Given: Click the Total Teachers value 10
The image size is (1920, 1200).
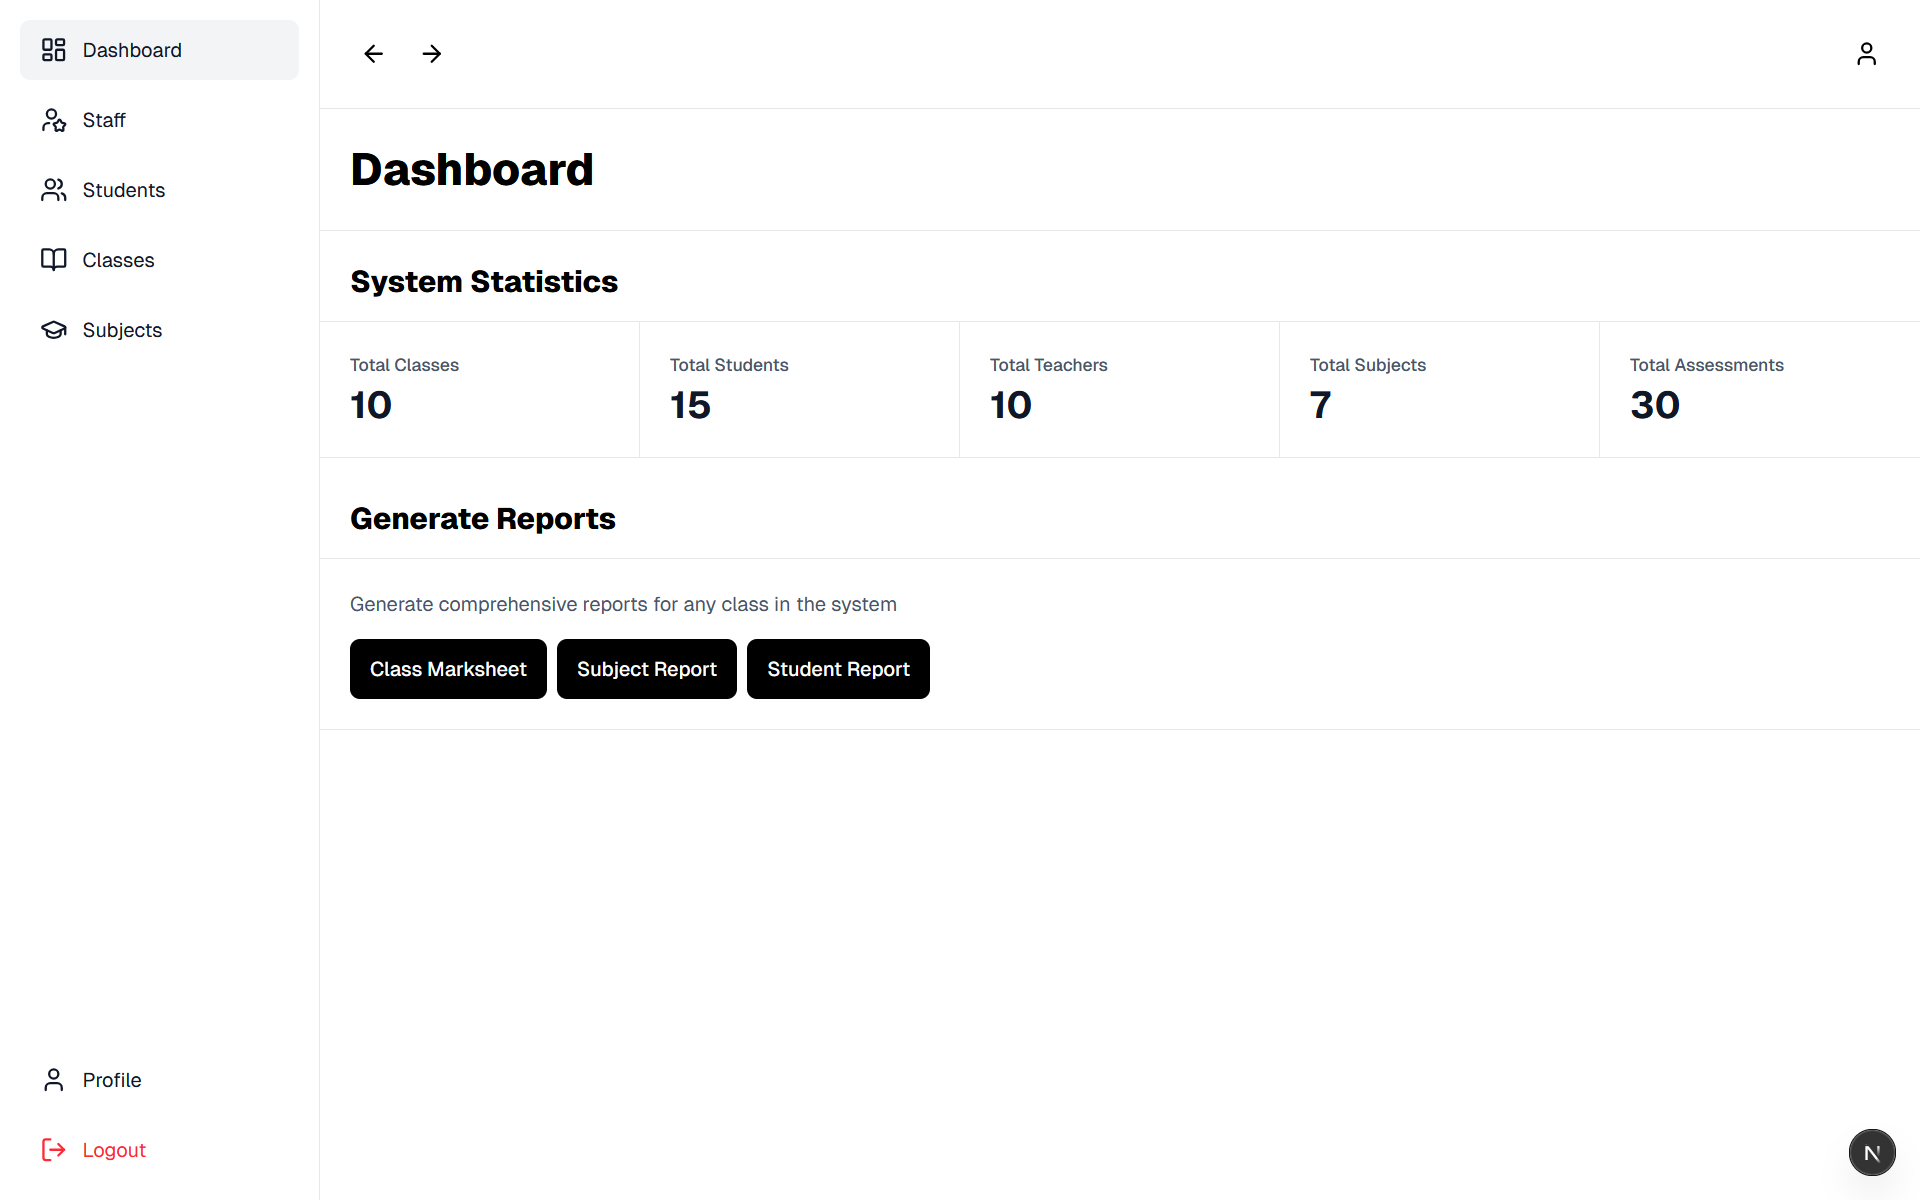Looking at the screenshot, I should [x=1011, y=405].
